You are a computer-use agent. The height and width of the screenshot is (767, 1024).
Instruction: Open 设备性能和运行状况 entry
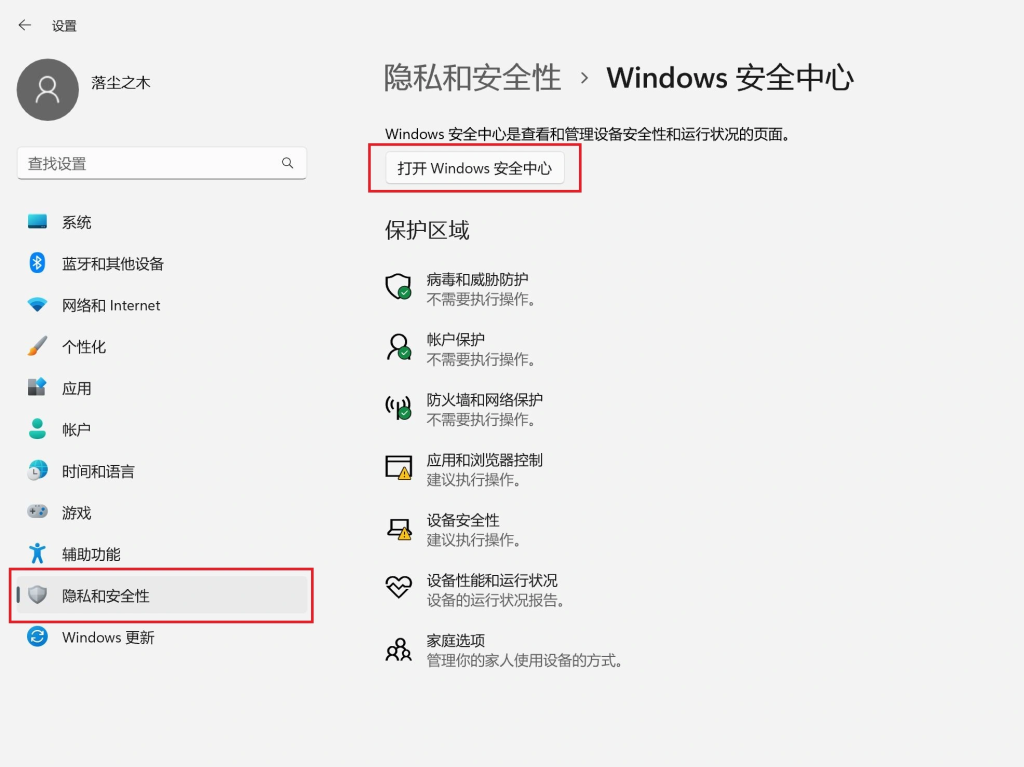click(474, 589)
